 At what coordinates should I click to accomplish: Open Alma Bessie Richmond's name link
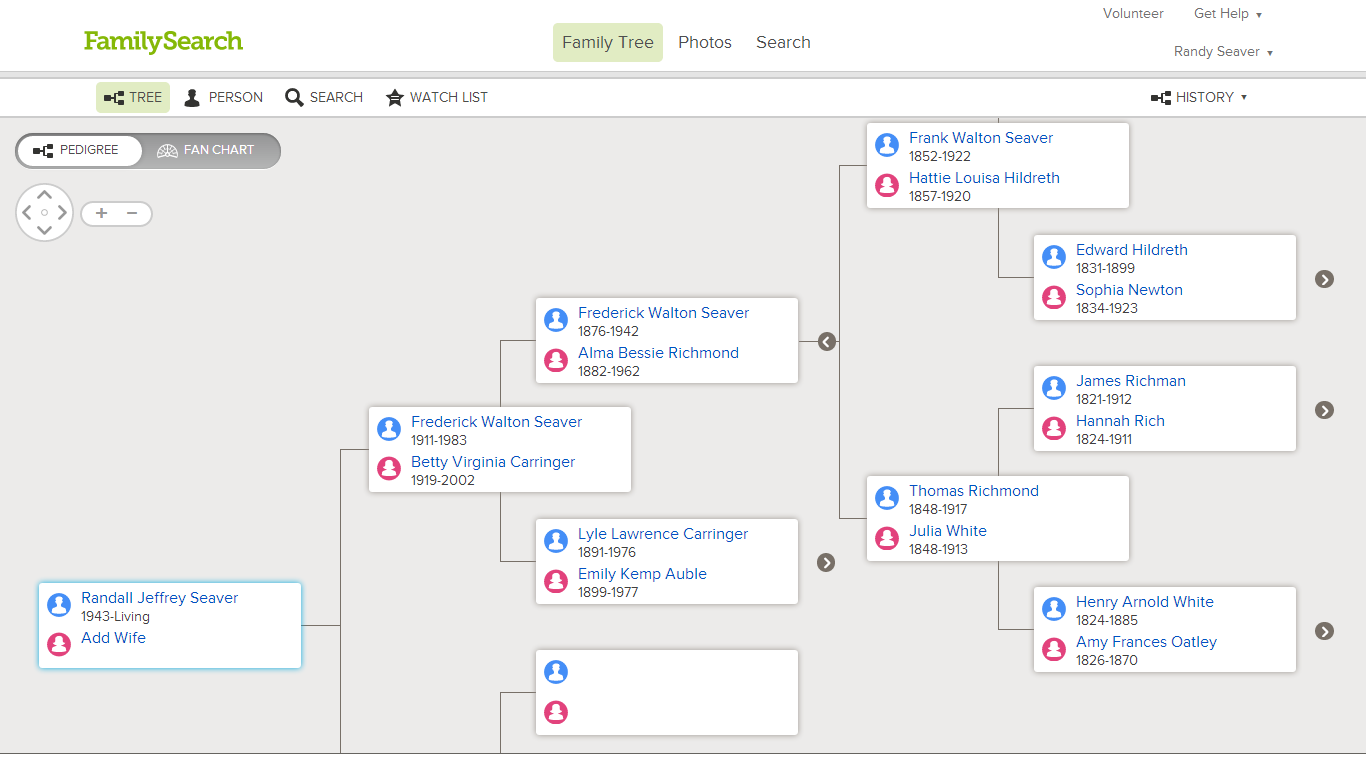point(658,353)
